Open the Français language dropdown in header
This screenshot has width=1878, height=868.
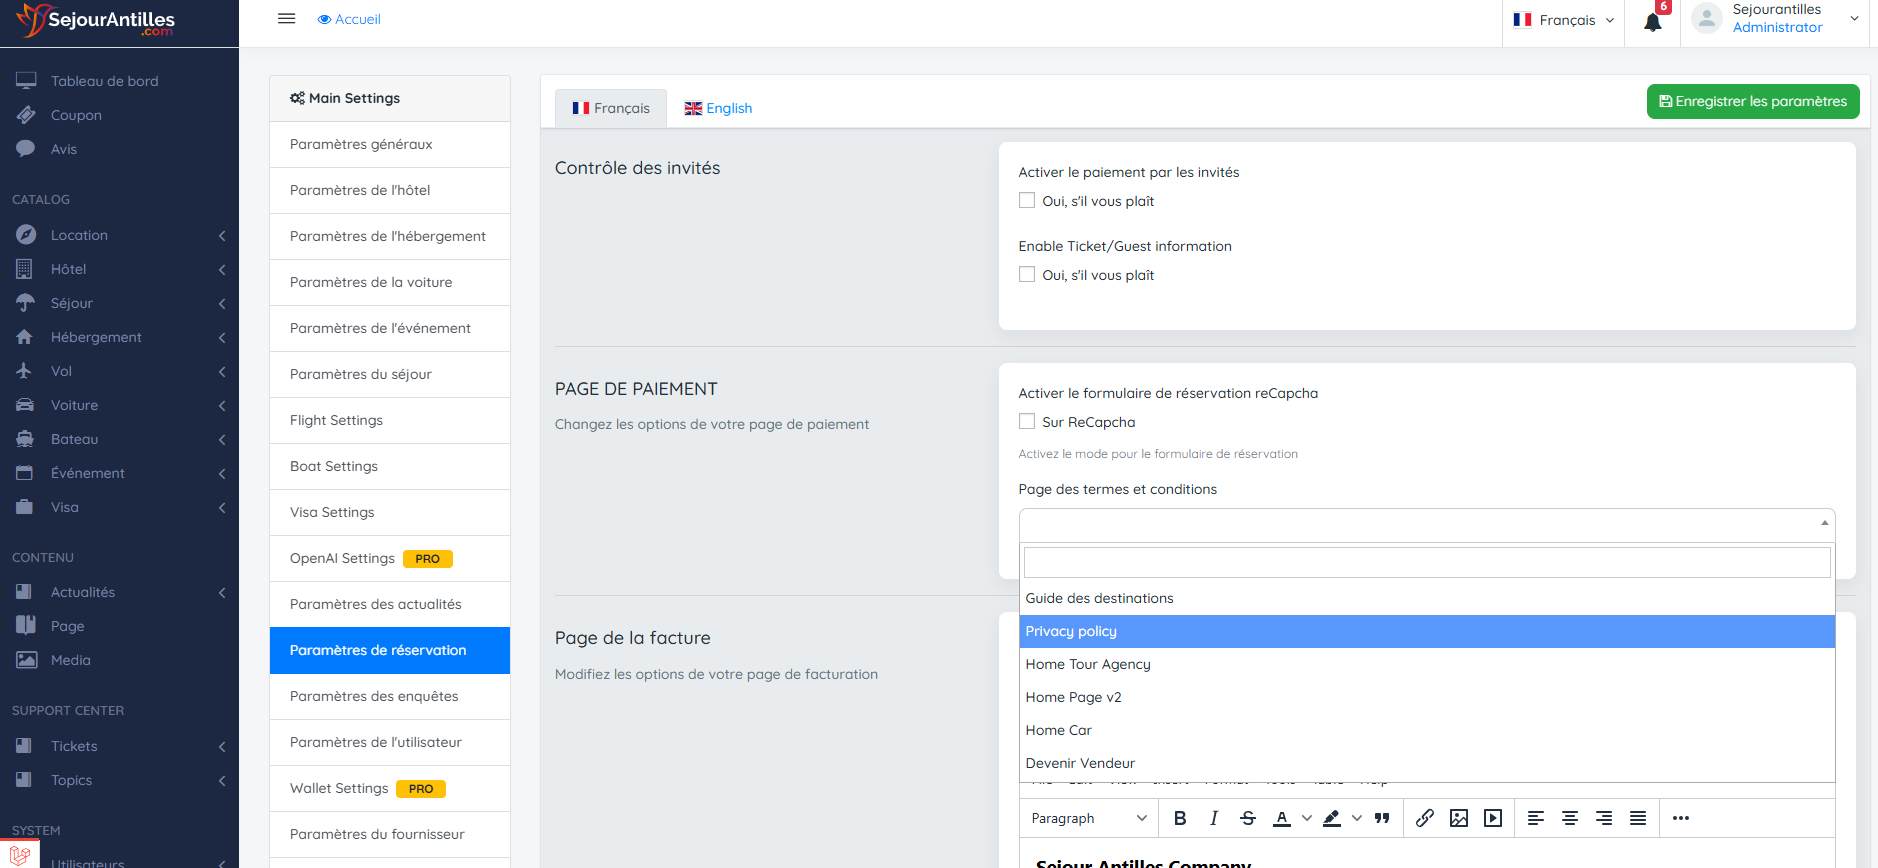point(1564,20)
